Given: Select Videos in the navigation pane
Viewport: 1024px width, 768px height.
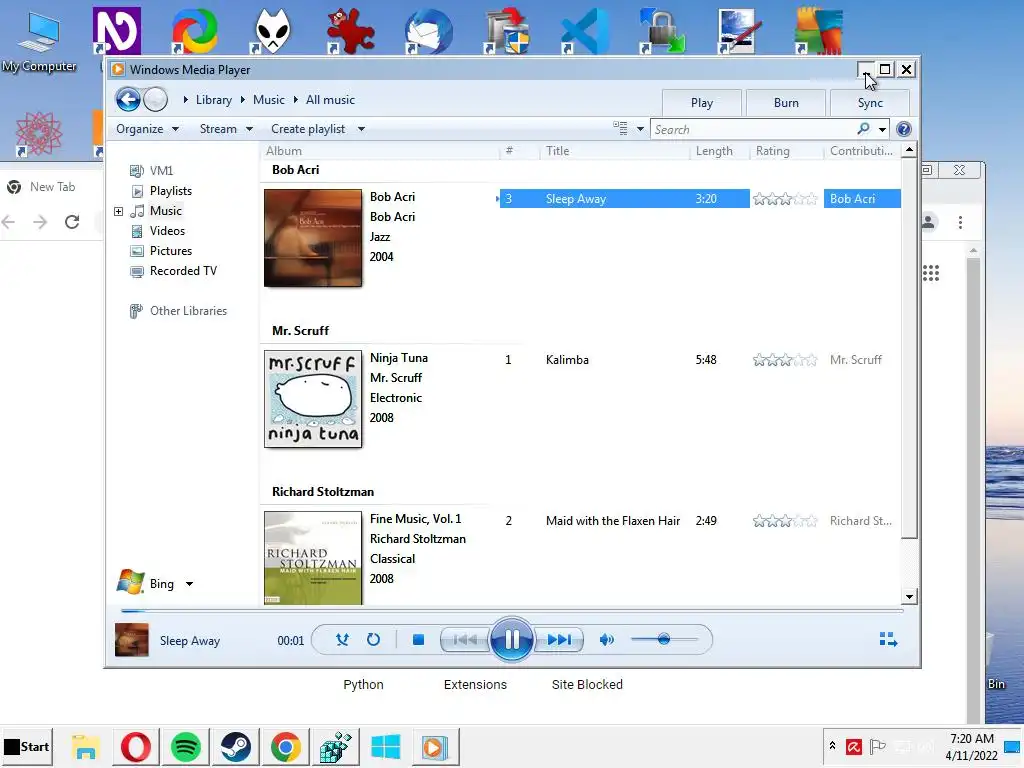Looking at the screenshot, I should coord(167,231).
